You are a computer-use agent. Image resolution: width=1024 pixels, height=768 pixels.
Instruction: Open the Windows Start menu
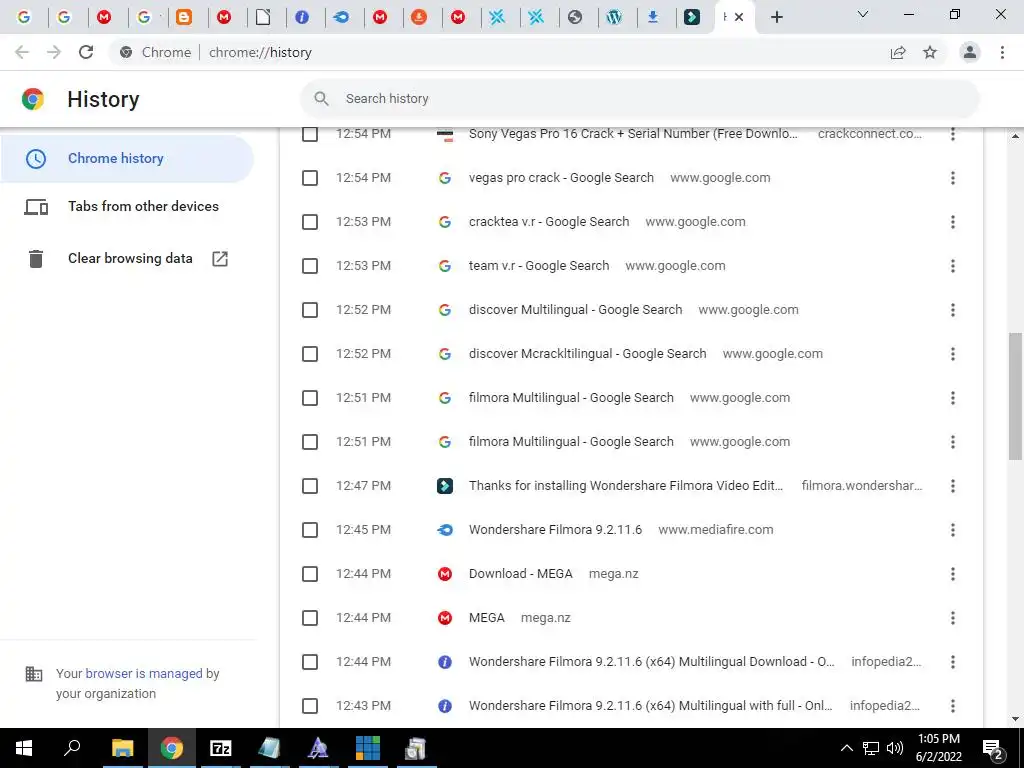(x=24, y=748)
